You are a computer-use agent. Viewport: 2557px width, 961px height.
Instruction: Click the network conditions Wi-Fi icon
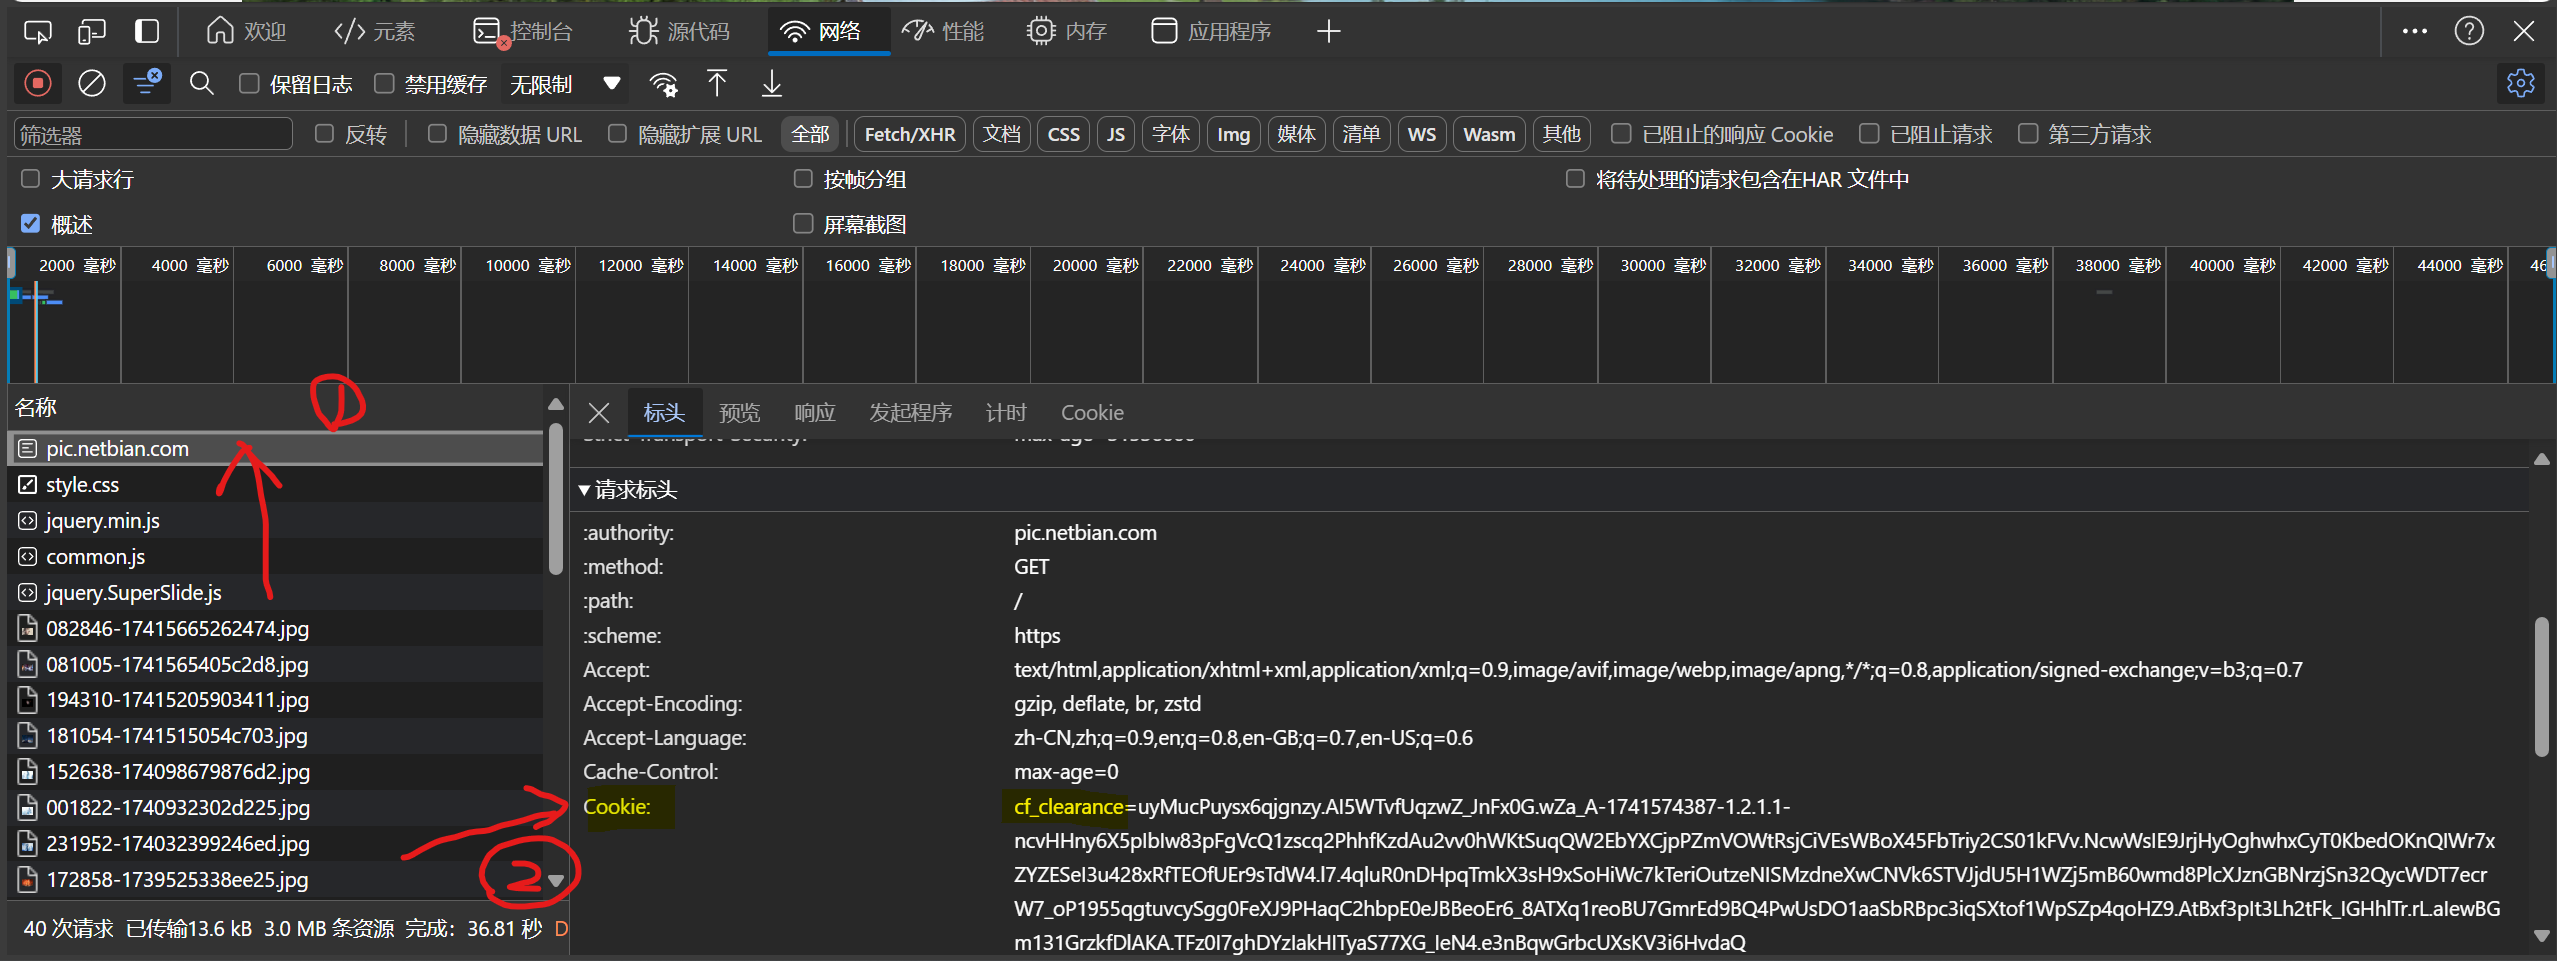pyautogui.click(x=663, y=84)
